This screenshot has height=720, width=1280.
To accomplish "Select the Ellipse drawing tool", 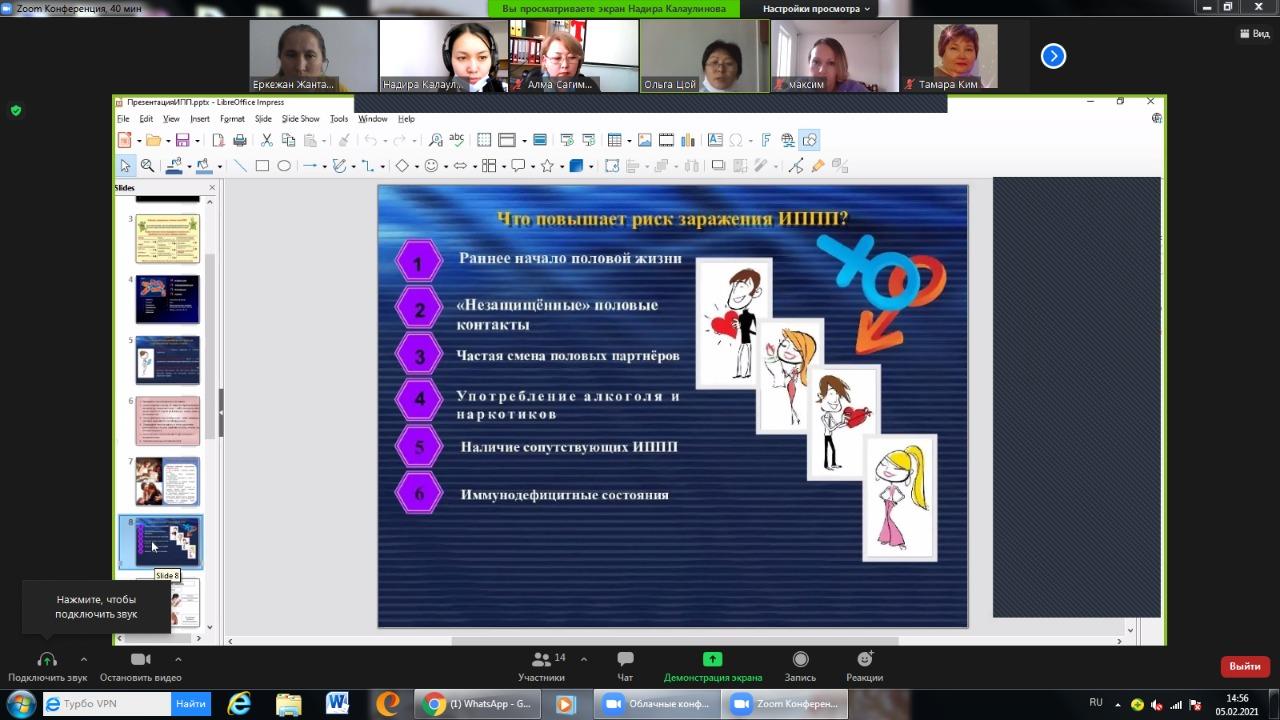I will click(284, 166).
